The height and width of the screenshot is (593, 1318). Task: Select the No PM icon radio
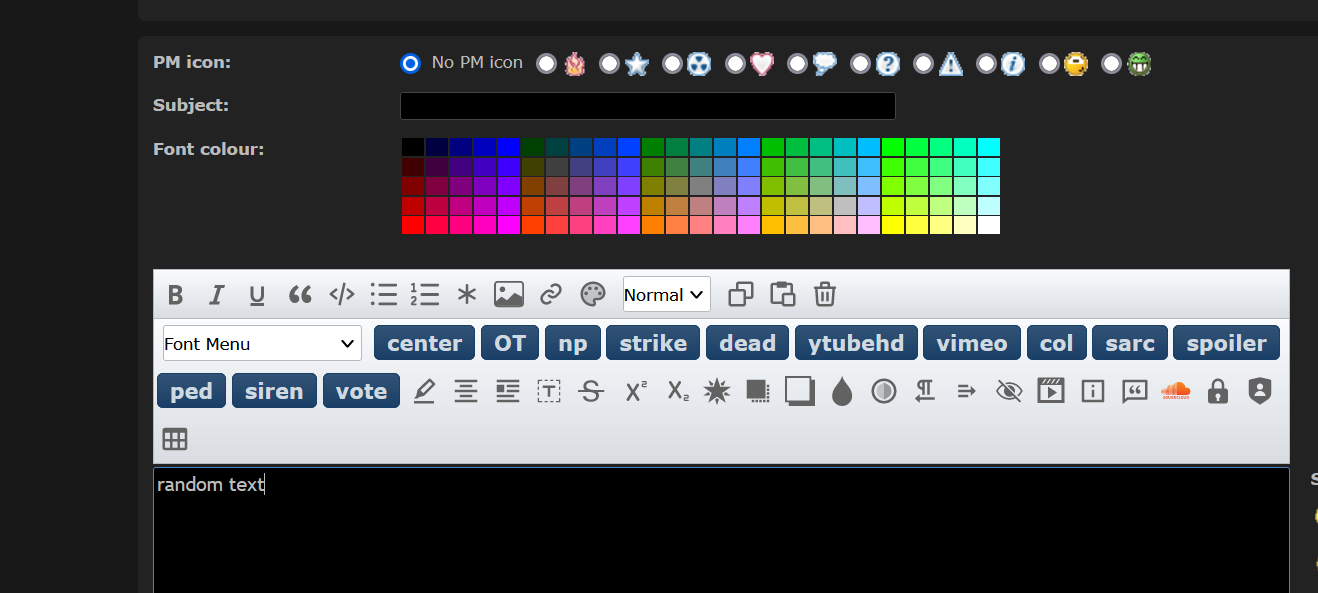pos(410,63)
